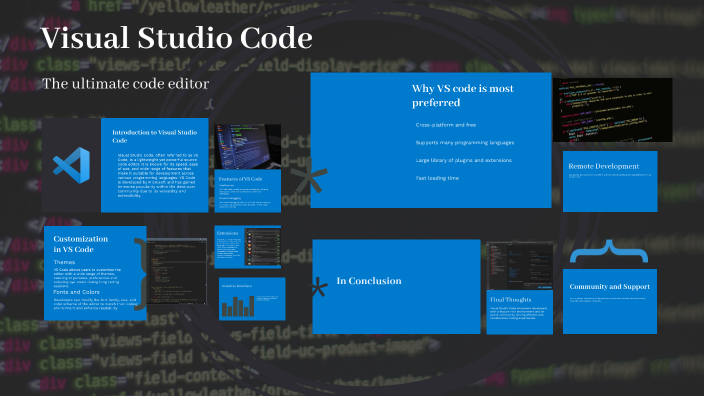704x396 pixels.
Task: Select 'The ultimate code editor' subtitle
Action: [126, 84]
